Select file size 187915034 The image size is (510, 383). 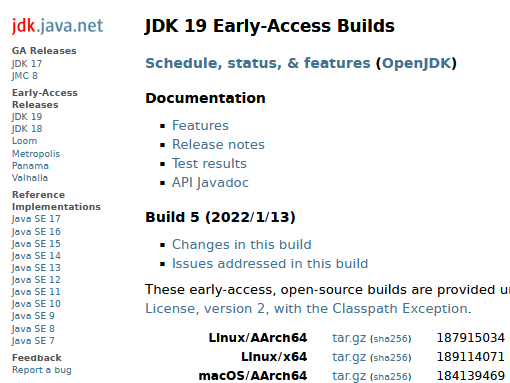pos(471,338)
